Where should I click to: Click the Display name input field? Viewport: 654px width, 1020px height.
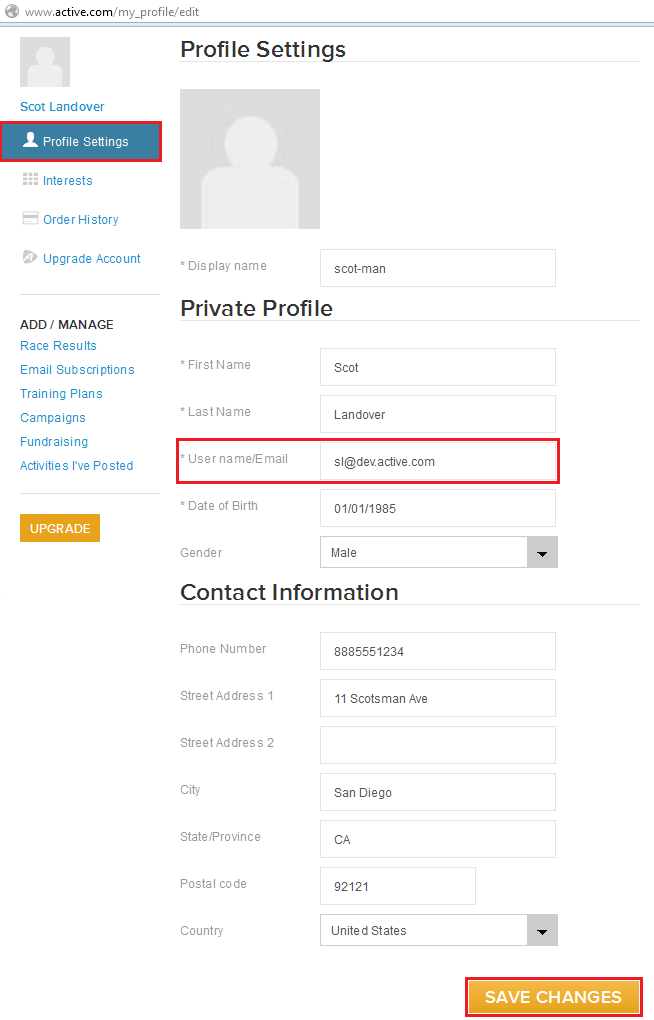click(437, 268)
